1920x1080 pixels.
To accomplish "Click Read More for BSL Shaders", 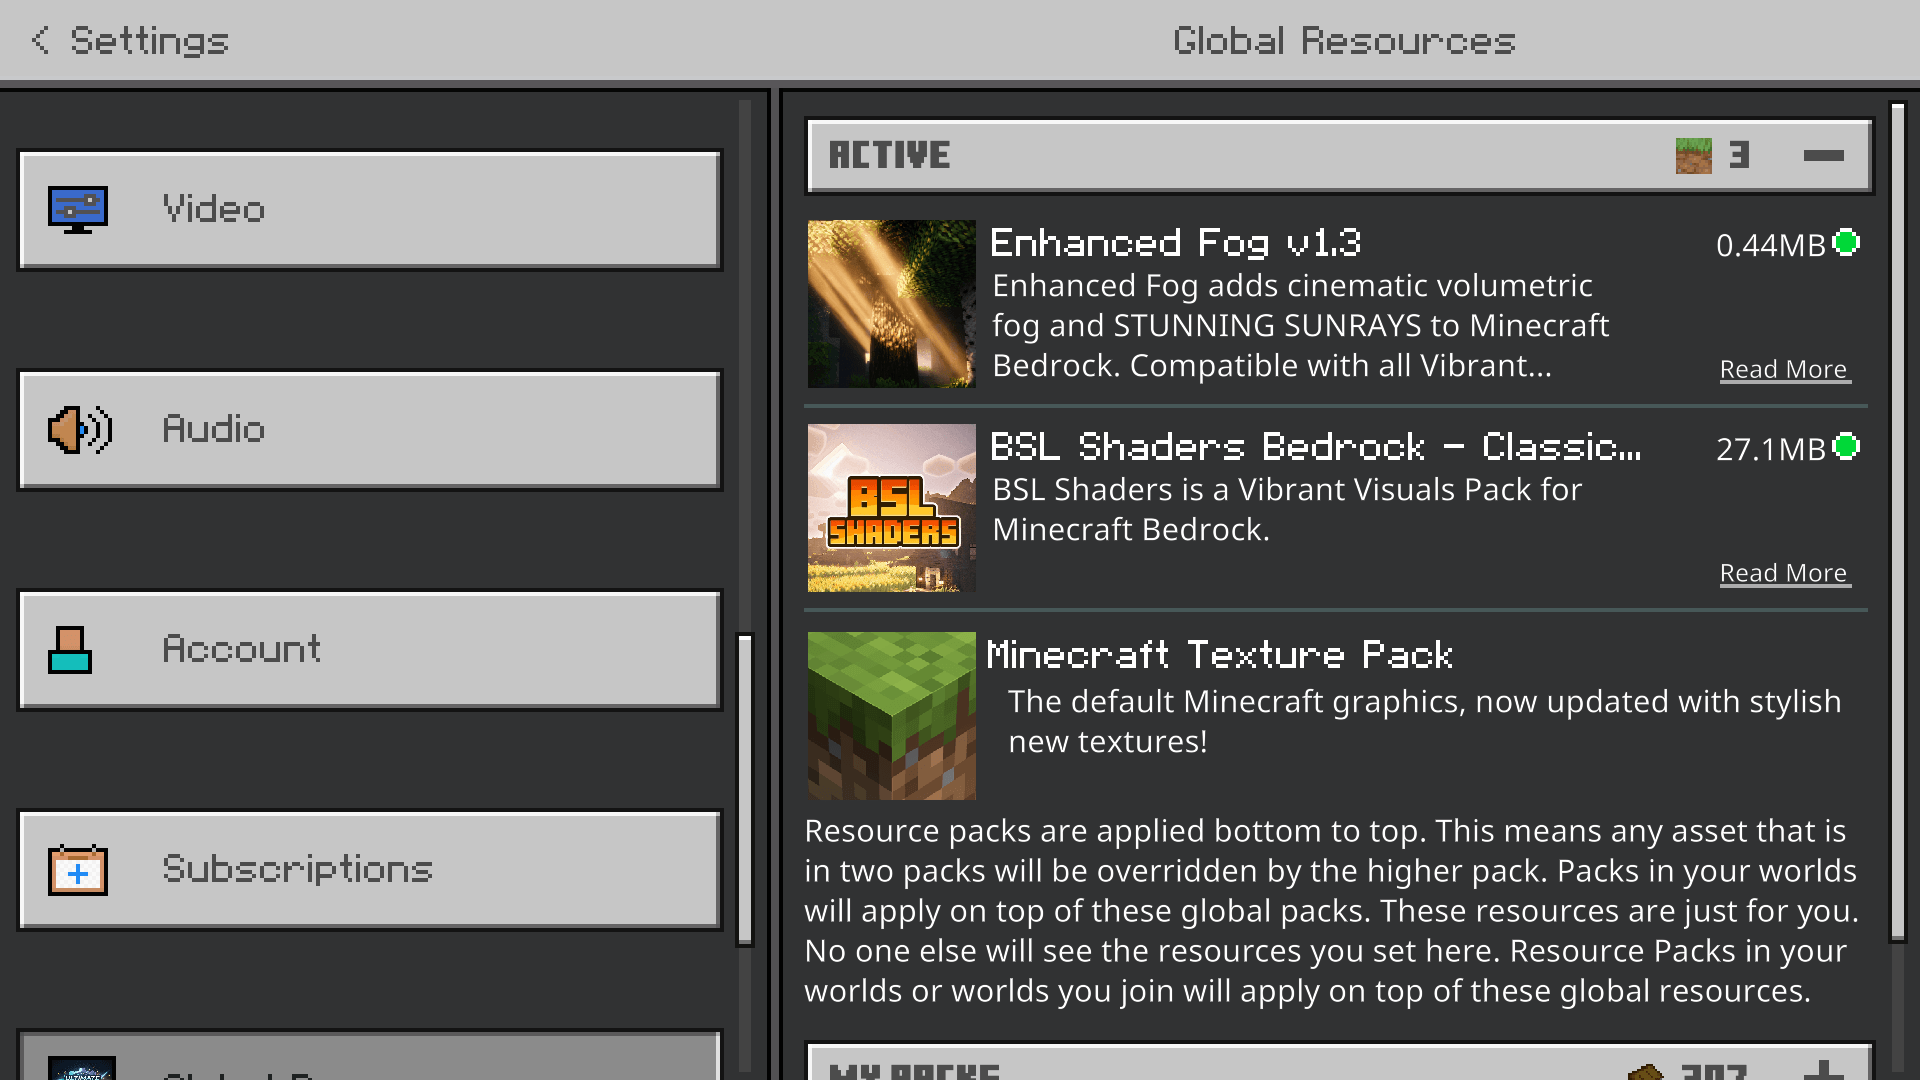I will point(1784,573).
